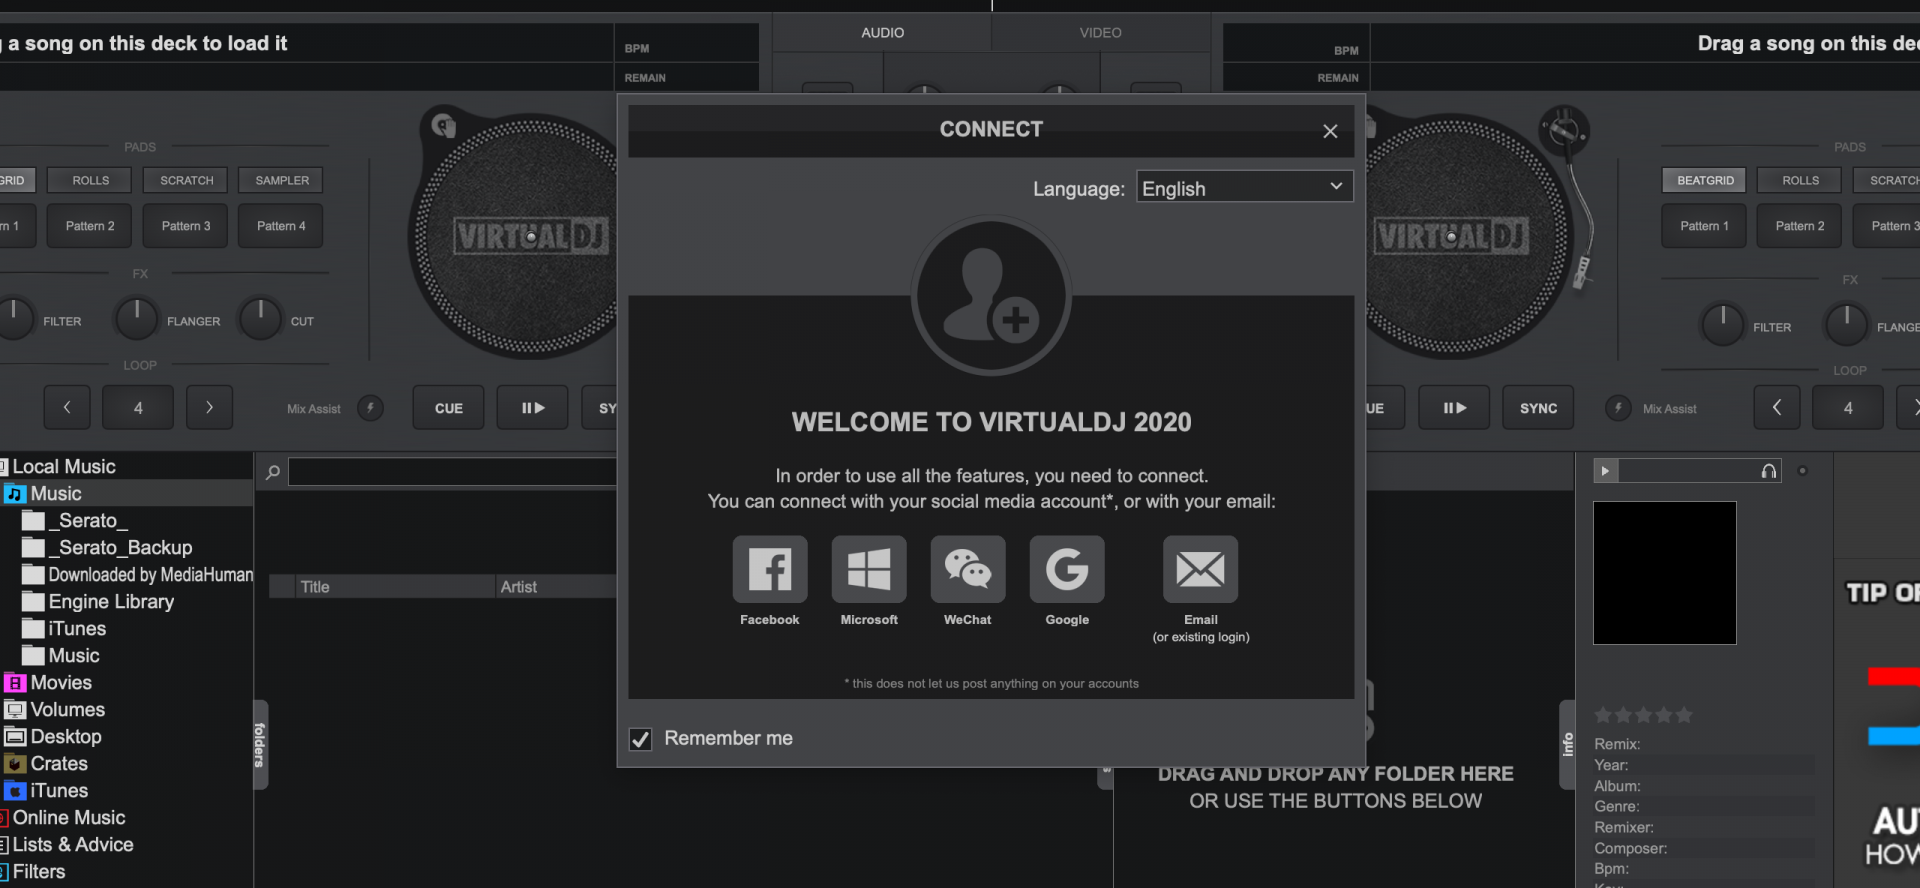Click the add-user avatar icon
This screenshot has width=1920, height=888.
tap(991, 296)
